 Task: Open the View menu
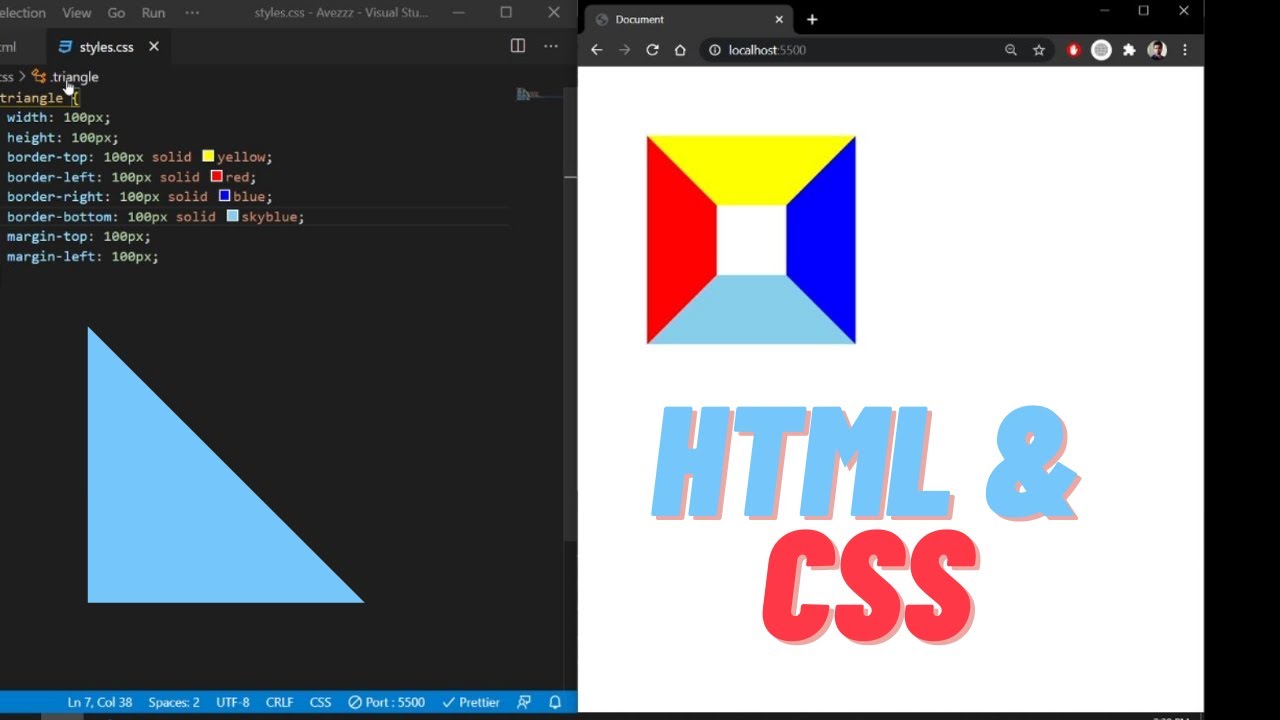tap(76, 13)
